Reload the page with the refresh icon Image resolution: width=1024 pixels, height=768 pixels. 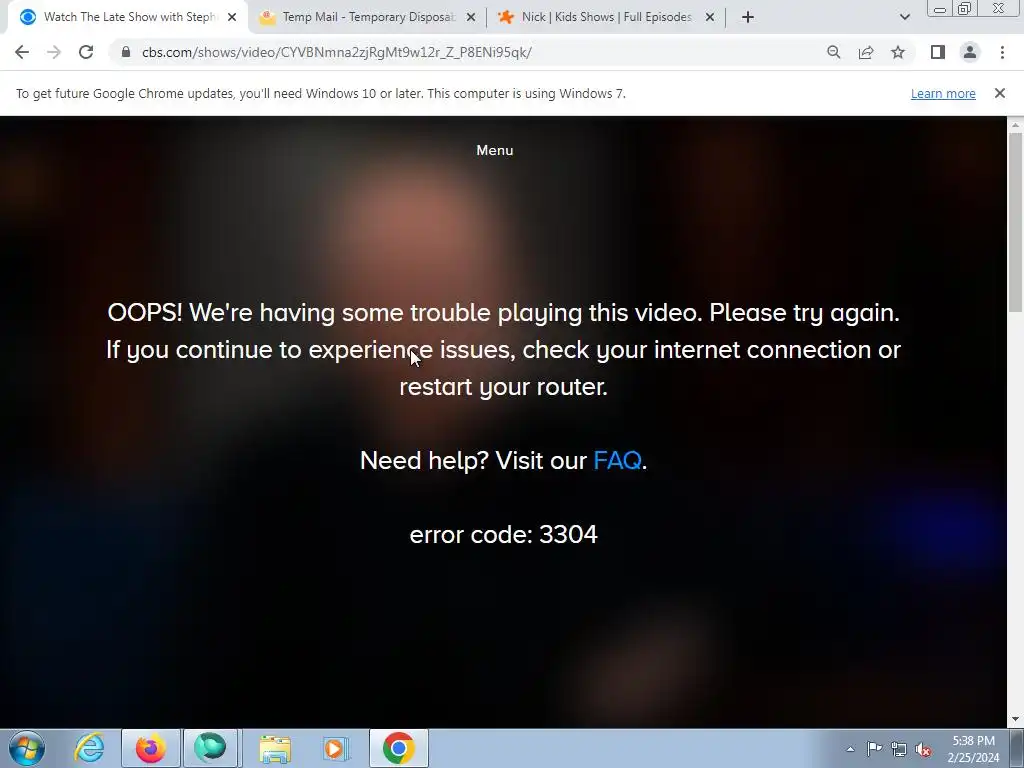86,52
